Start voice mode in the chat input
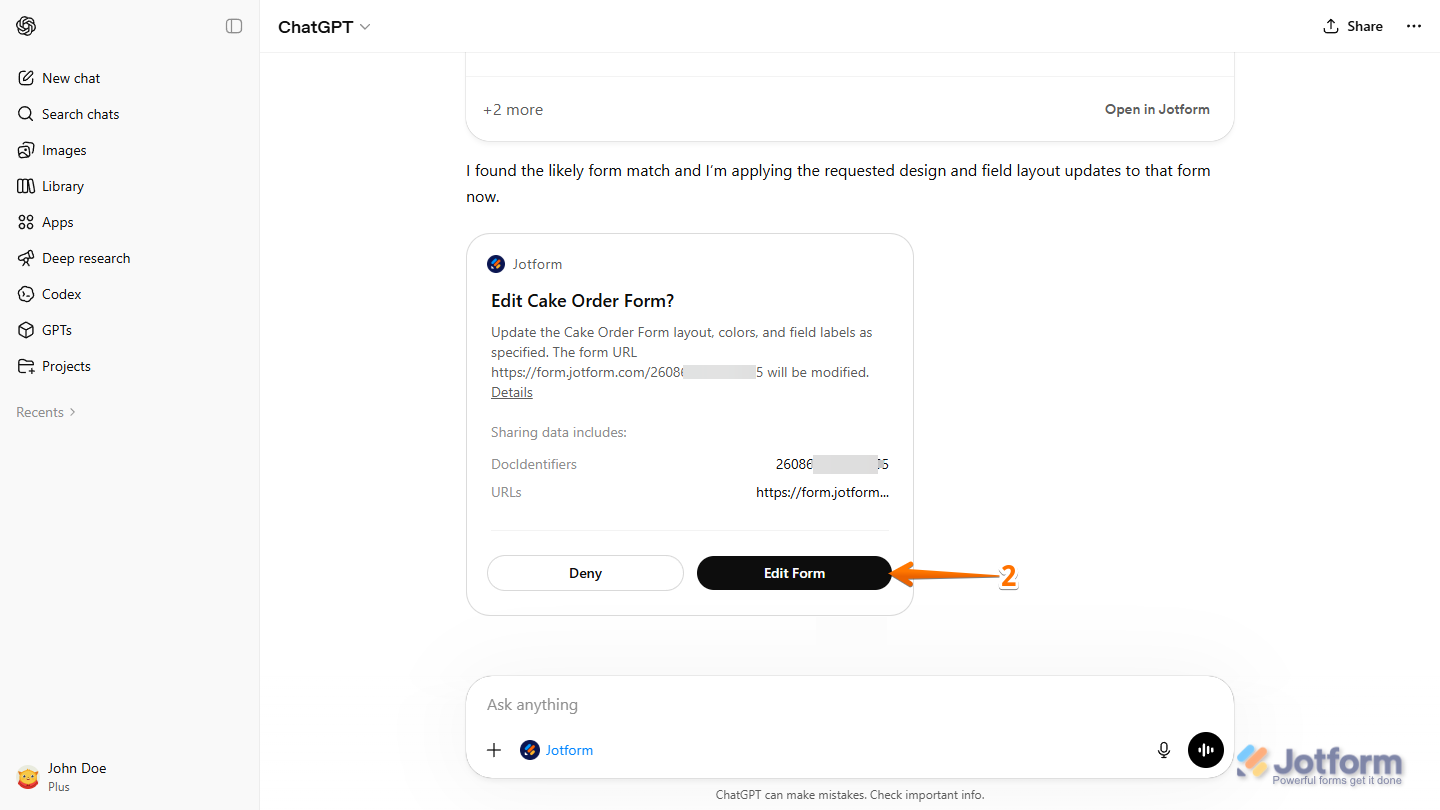 click(1205, 749)
